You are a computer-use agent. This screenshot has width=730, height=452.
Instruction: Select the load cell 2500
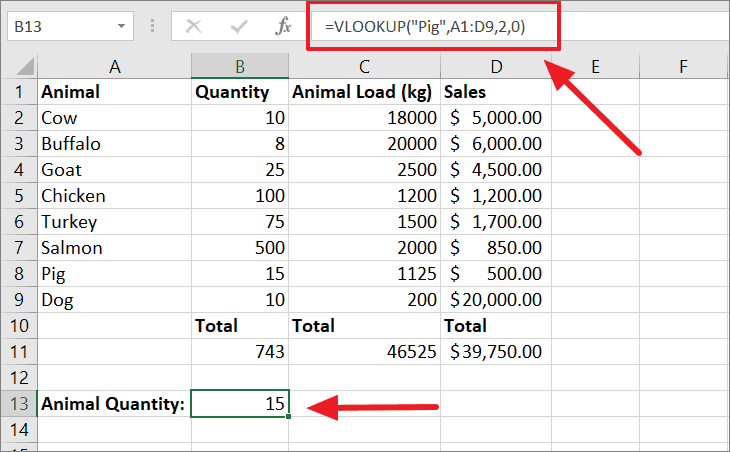pos(365,170)
